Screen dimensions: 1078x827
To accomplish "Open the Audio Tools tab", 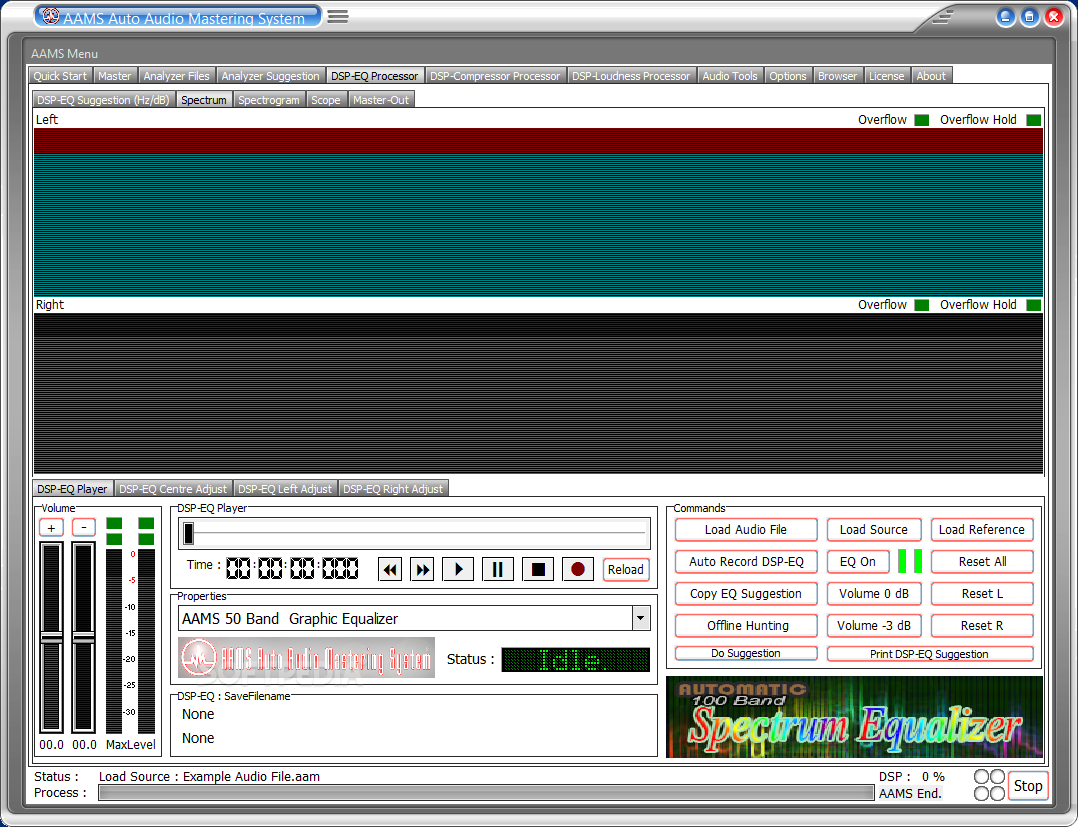I will point(730,76).
